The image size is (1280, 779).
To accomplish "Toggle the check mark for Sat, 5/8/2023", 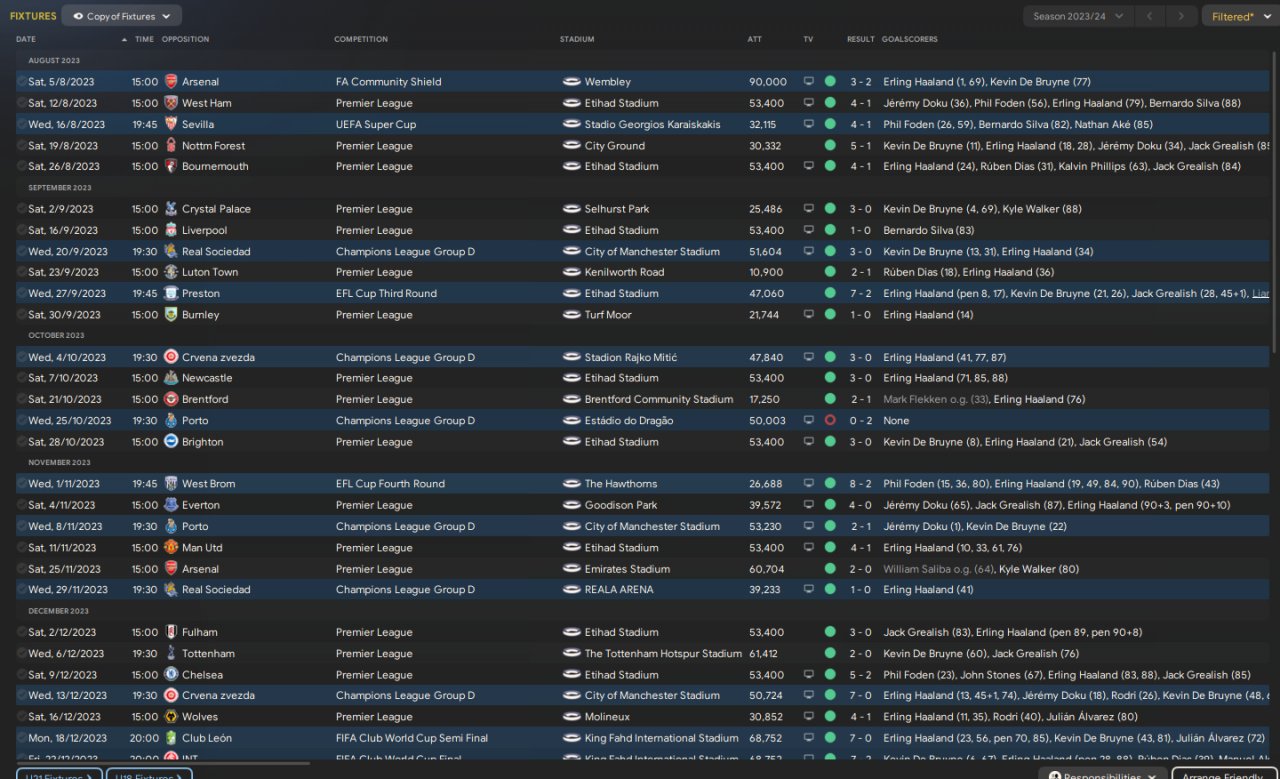I will pyautogui.click(x=22, y=82).
